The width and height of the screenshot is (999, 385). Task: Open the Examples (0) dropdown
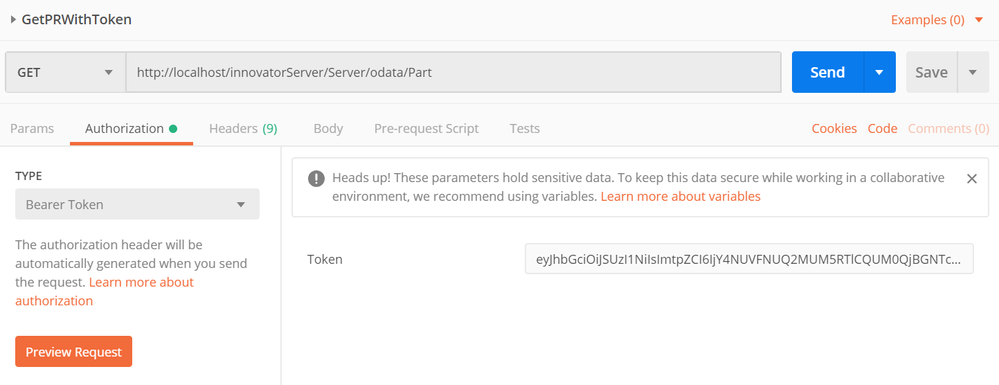click(x=937, y=20)
